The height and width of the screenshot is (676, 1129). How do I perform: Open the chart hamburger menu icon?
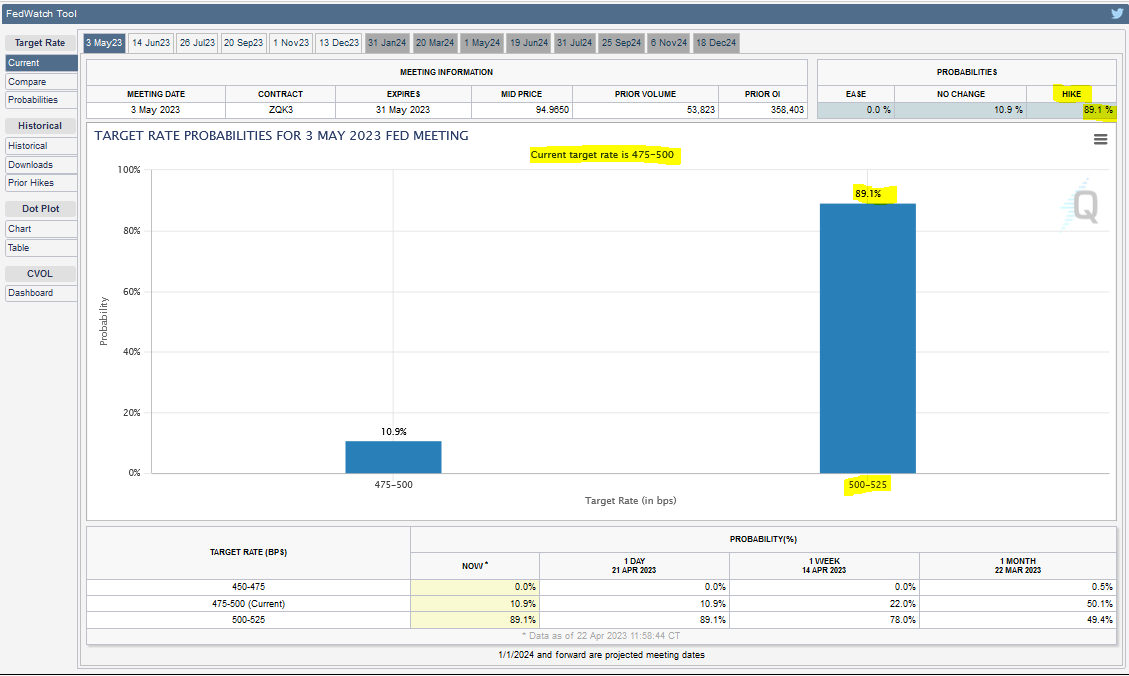(1100, 140)
